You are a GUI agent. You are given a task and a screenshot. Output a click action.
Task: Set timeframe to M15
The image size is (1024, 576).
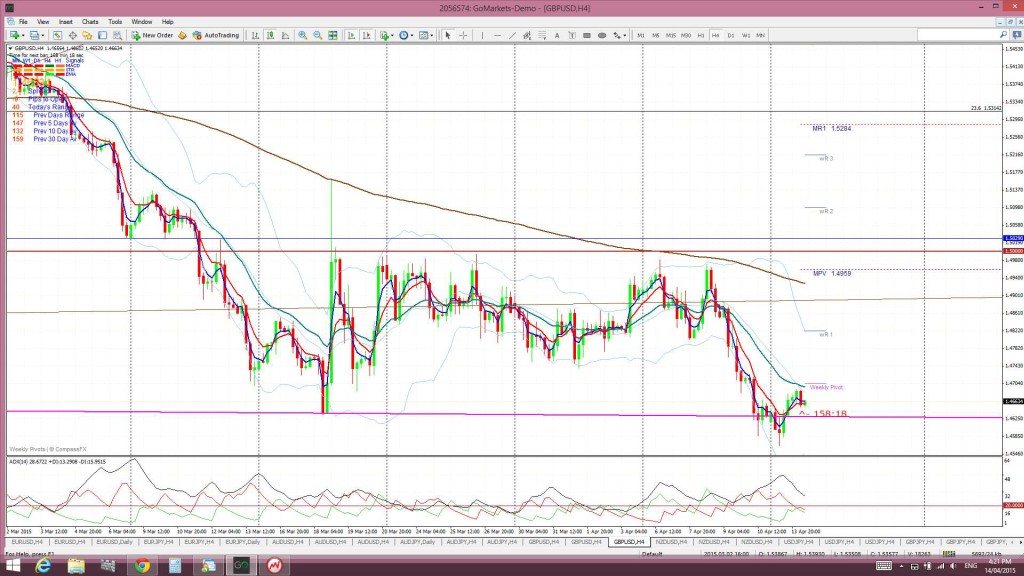coord(671,35)
